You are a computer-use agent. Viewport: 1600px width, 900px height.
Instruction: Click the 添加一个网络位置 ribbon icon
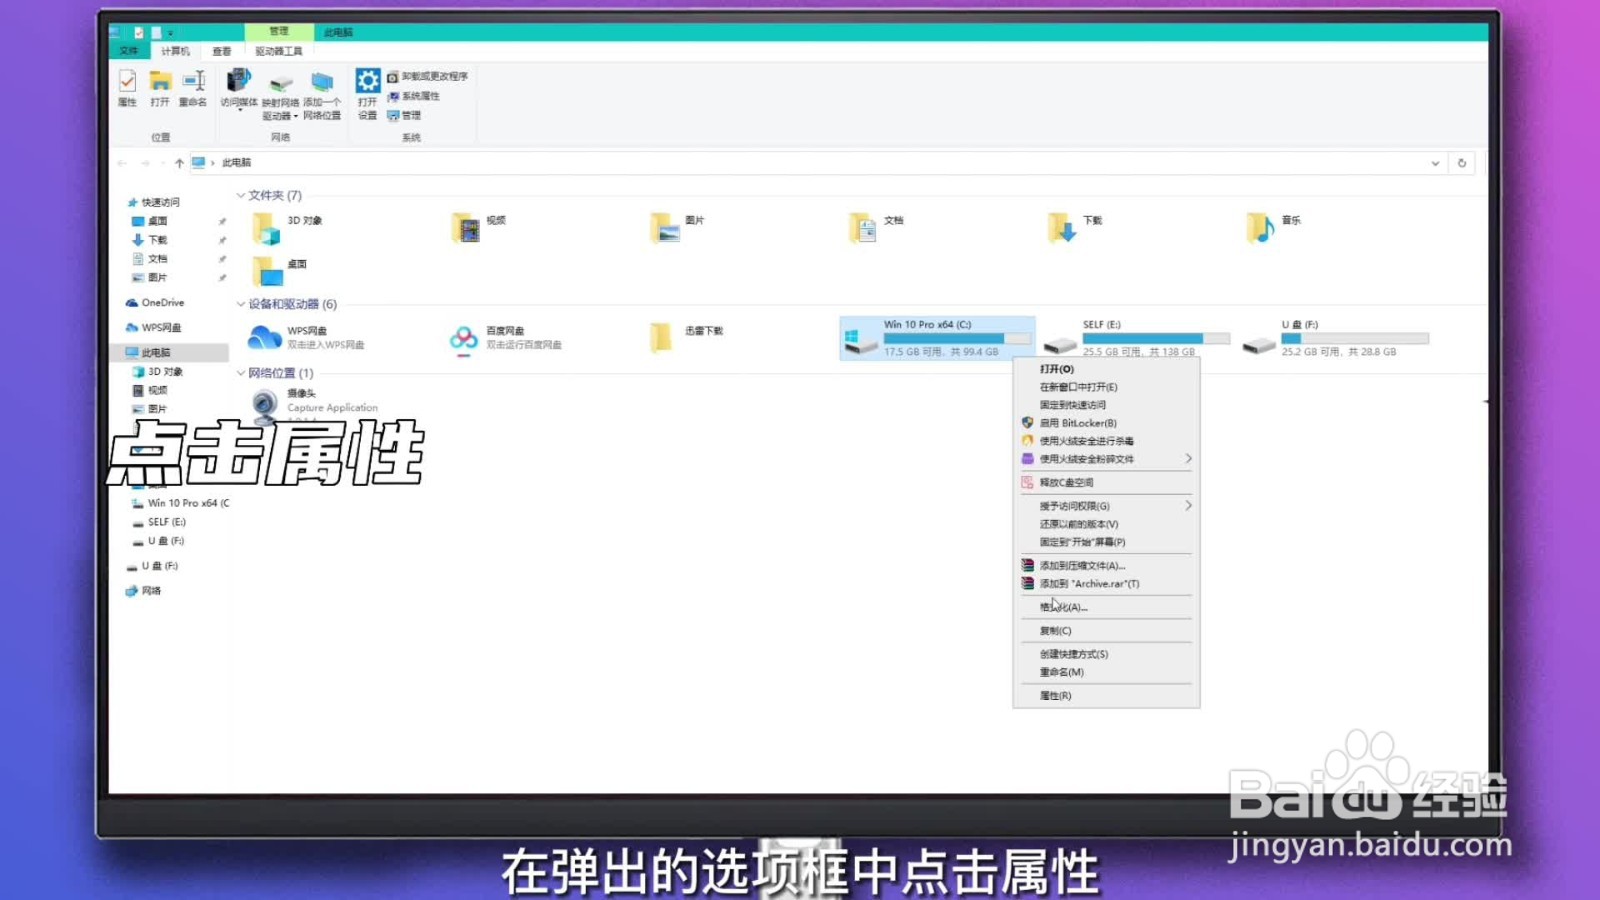tap(320, 90)
